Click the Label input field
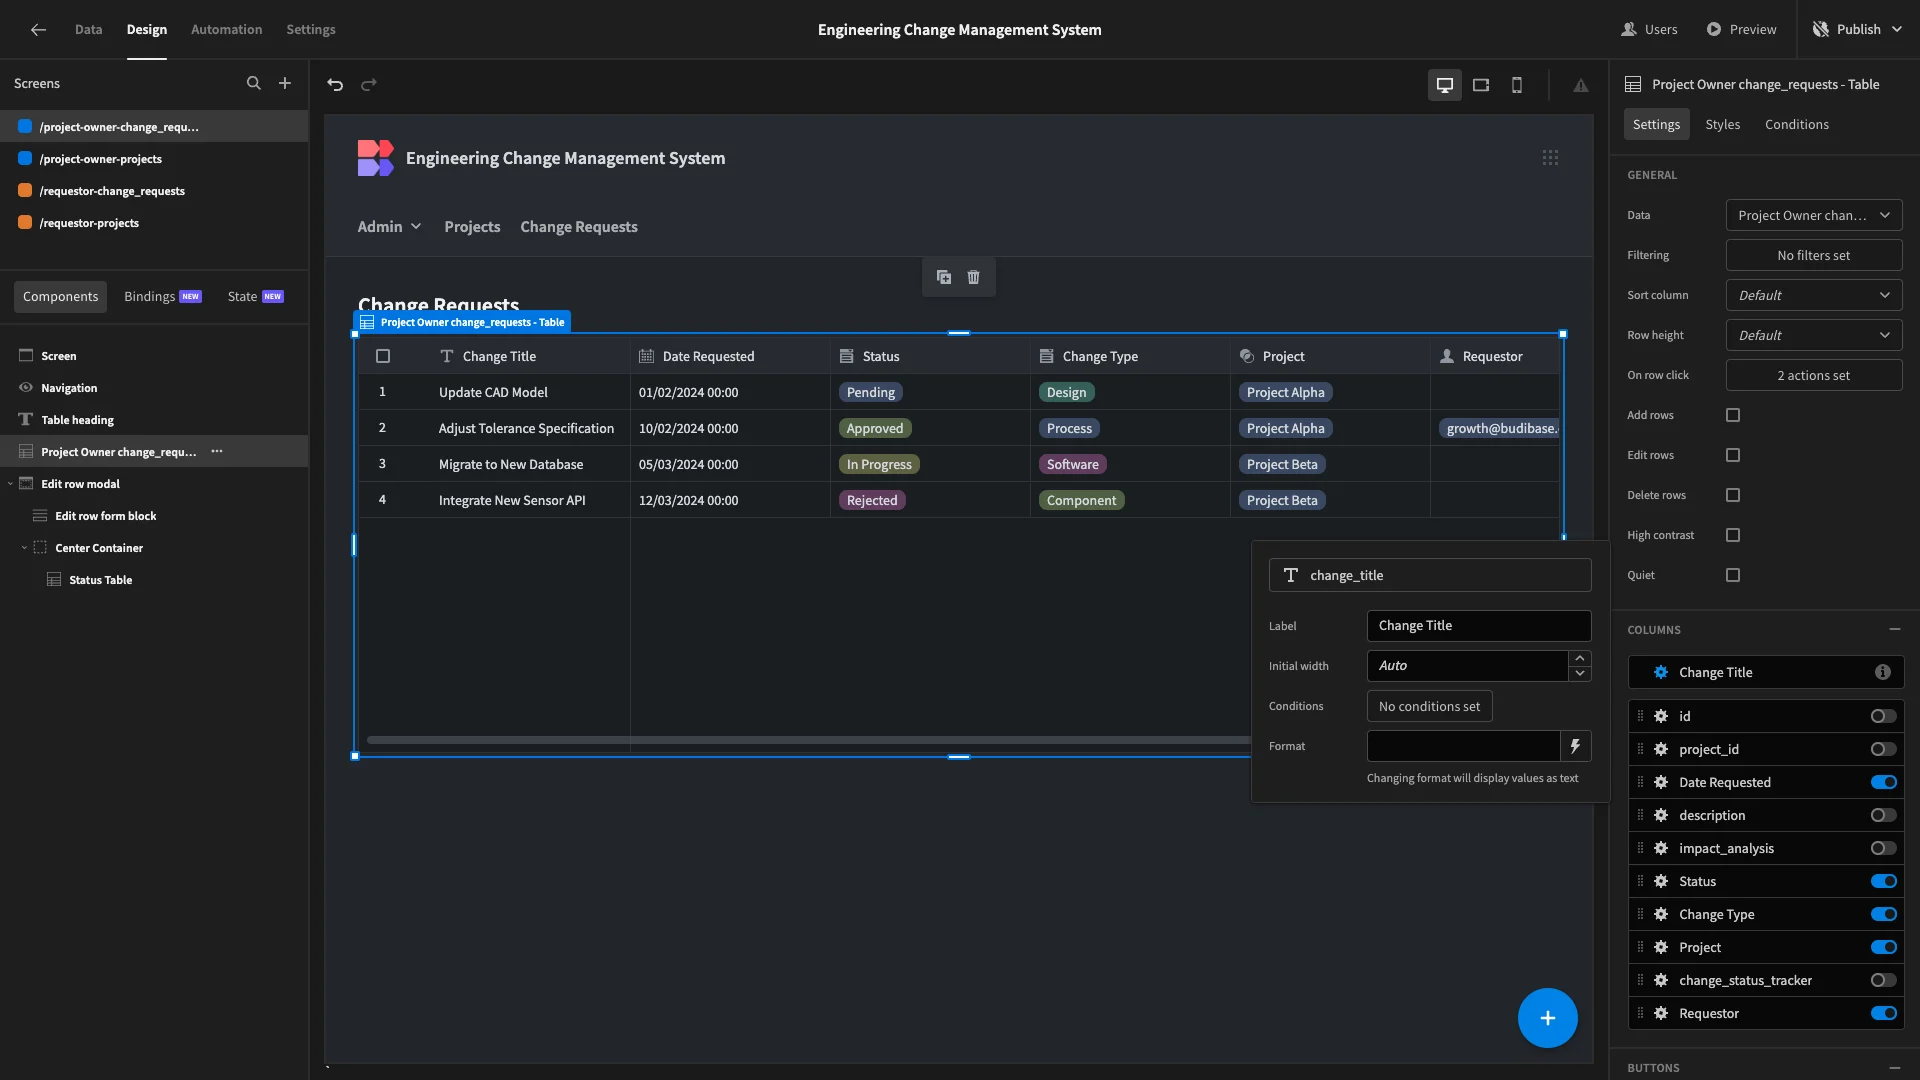 1479,626
